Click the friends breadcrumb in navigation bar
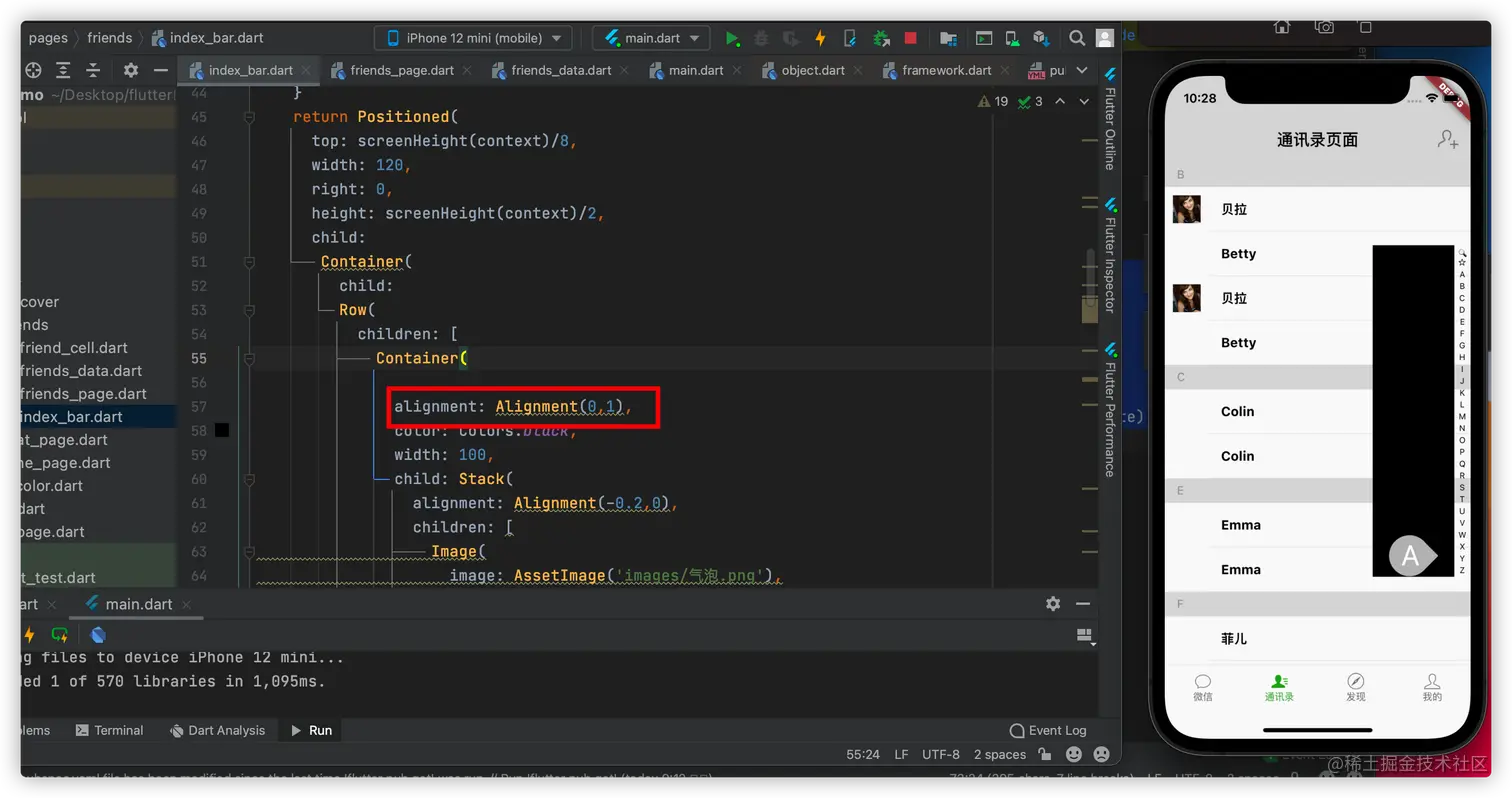This screenshot has height=798, width=1512. (110, 38)
